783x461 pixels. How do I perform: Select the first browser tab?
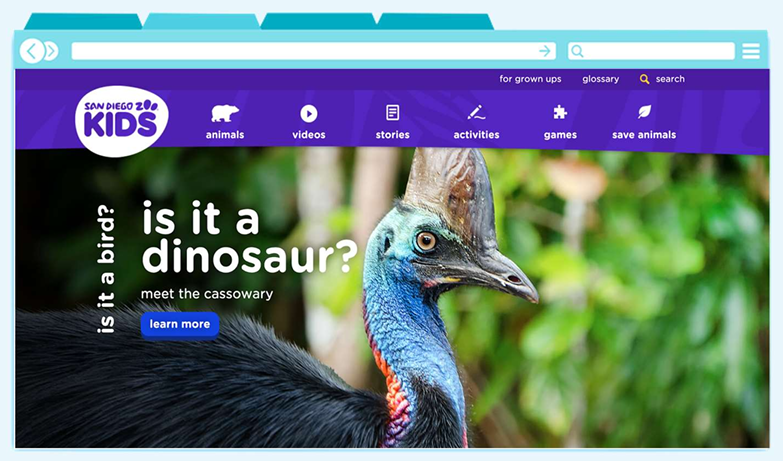tap(83, 21)
